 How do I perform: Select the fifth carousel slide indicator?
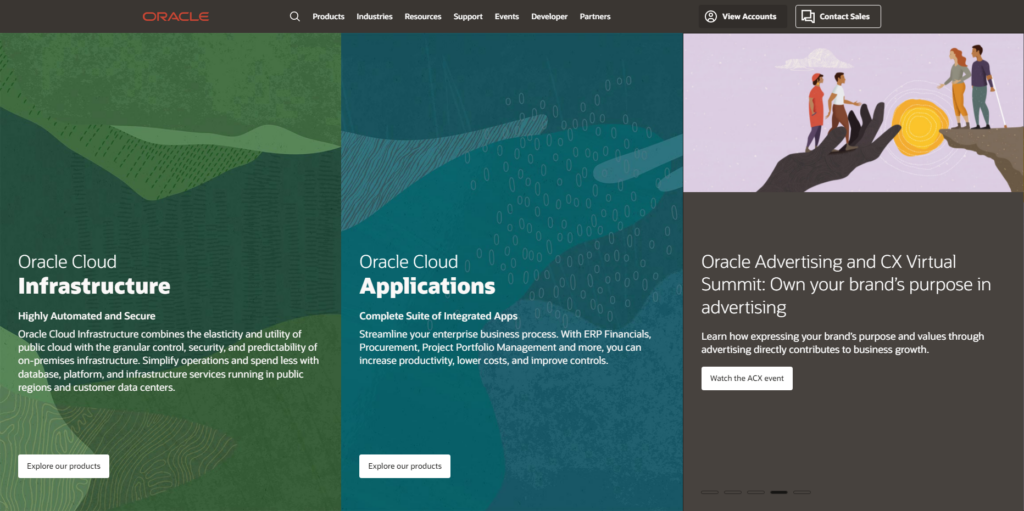coord(801,492)
